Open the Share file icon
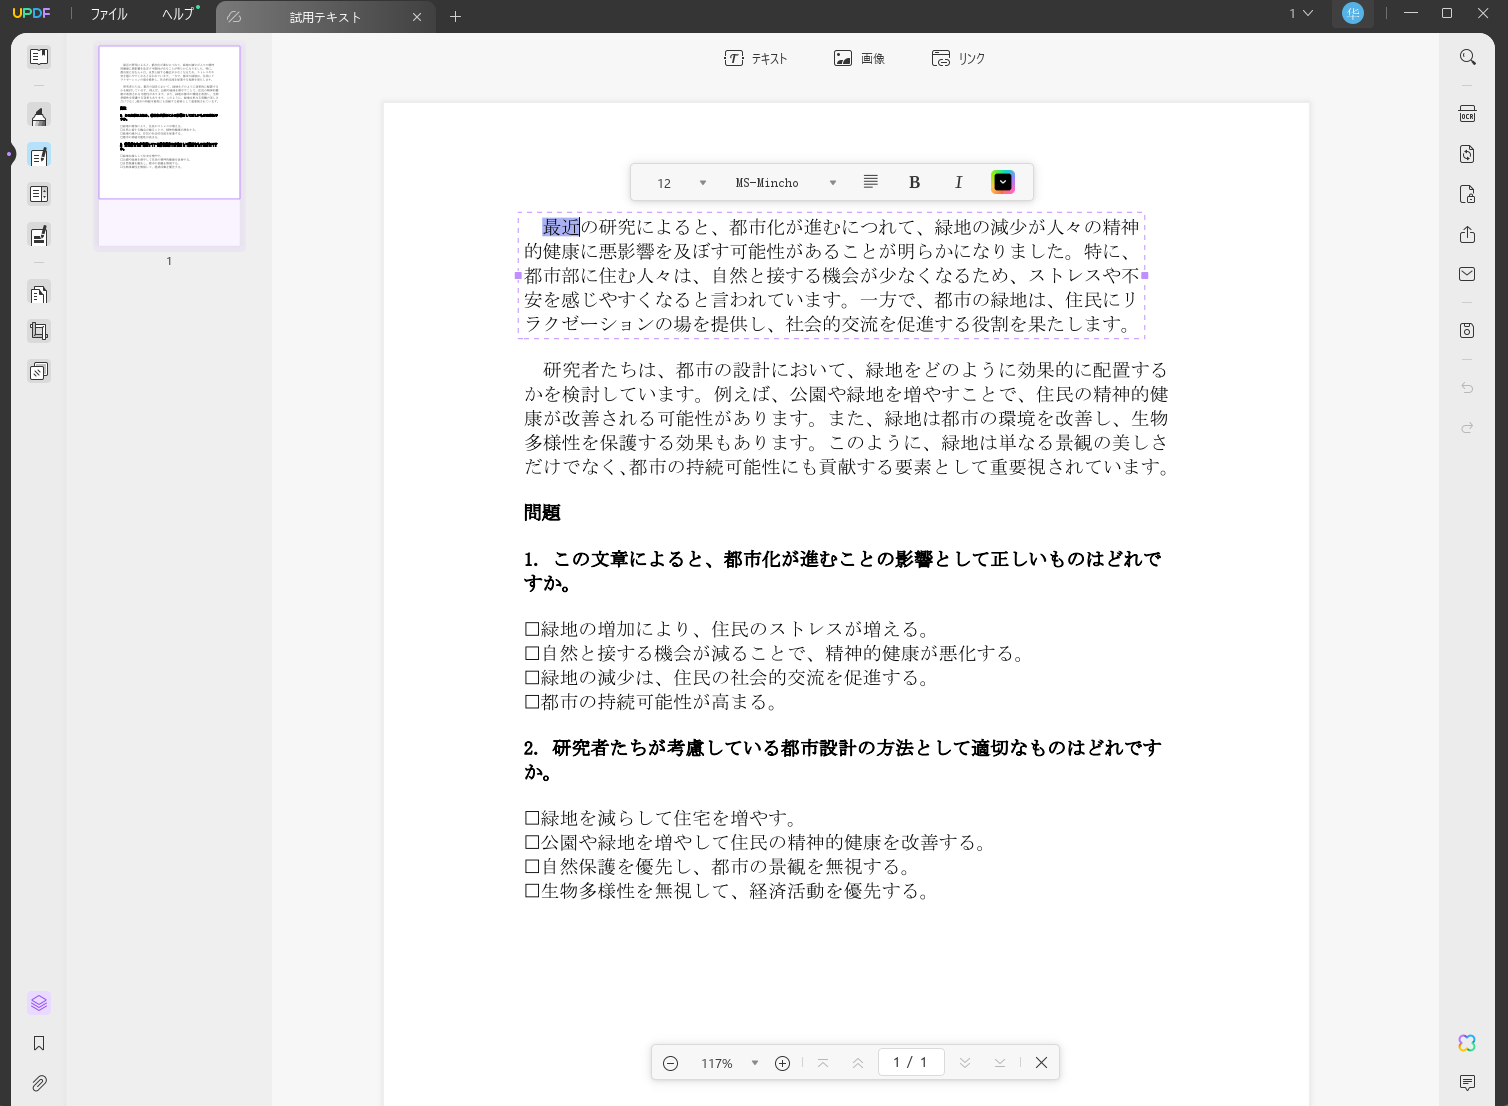This screenshot has height=1106, width=1508. coord(1467,234)
